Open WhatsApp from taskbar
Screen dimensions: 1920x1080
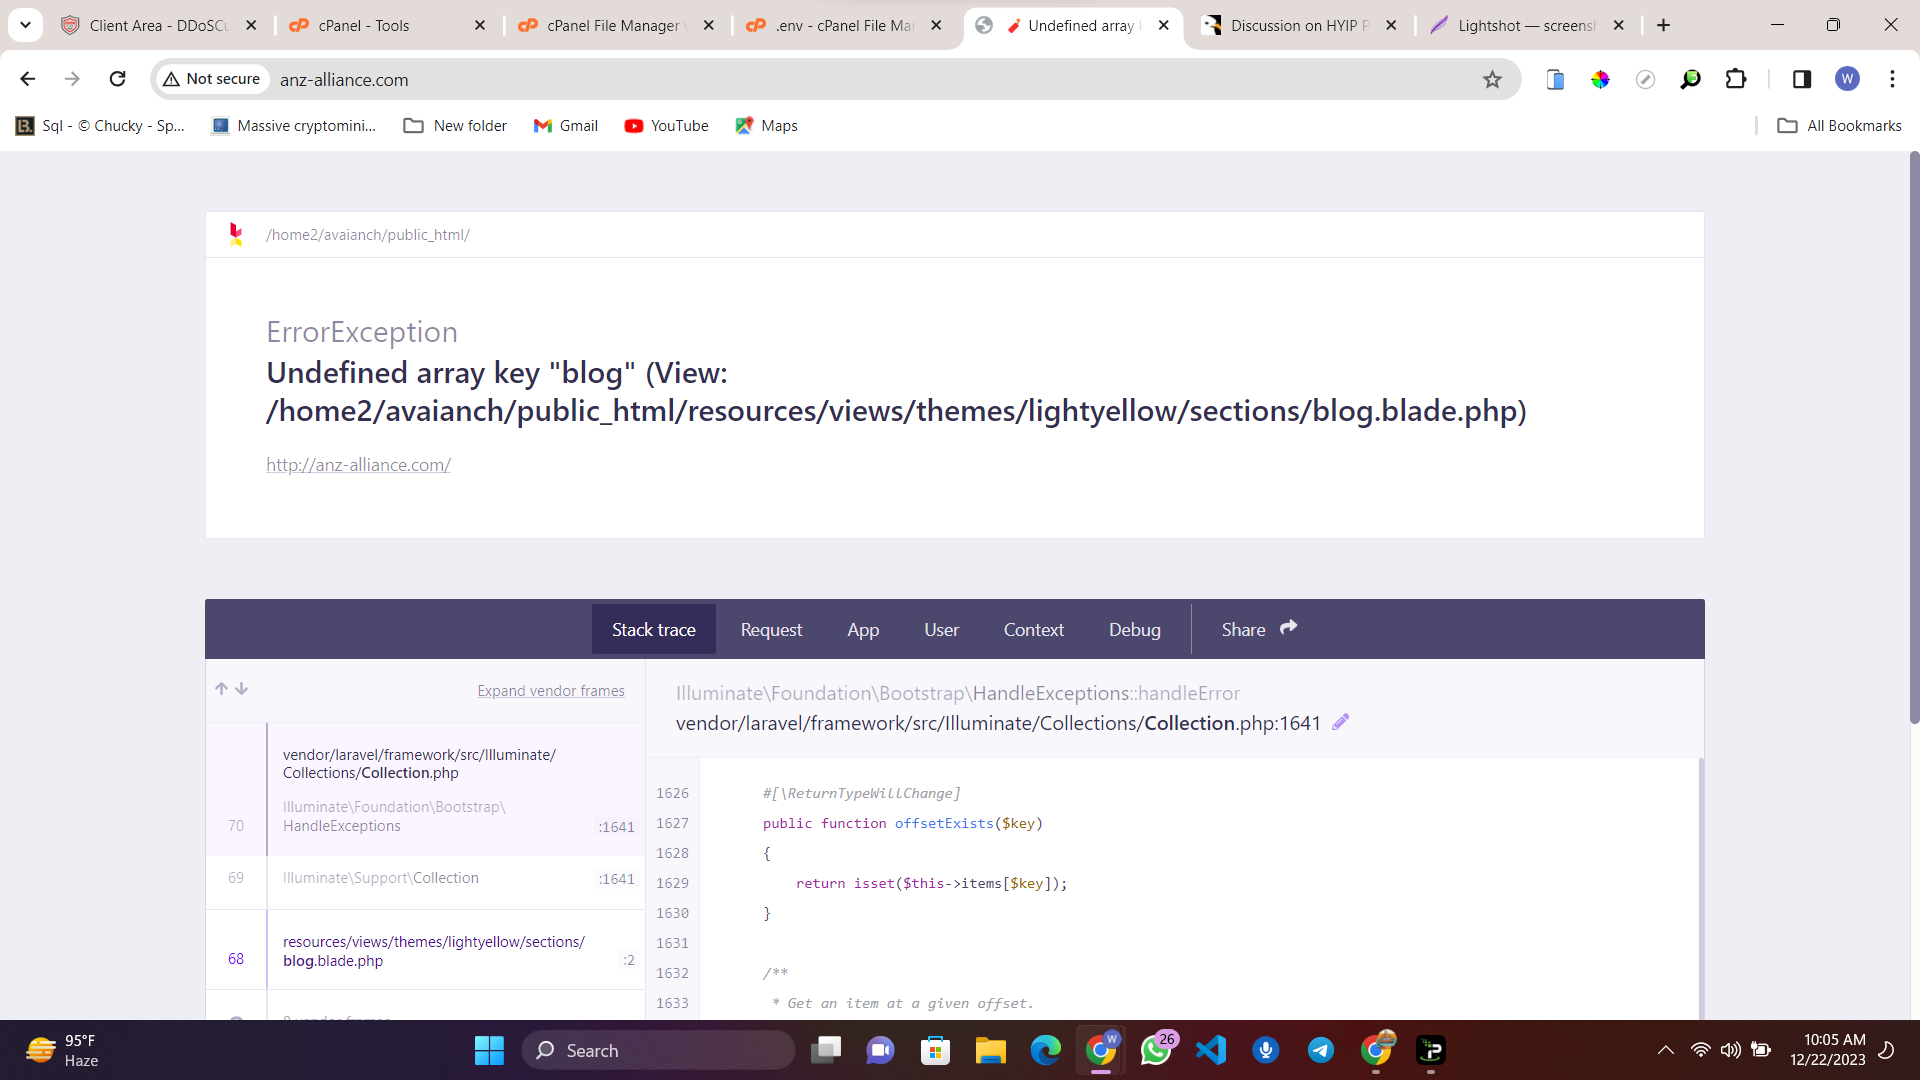pyautogui.click(x=1156, y=1050)
